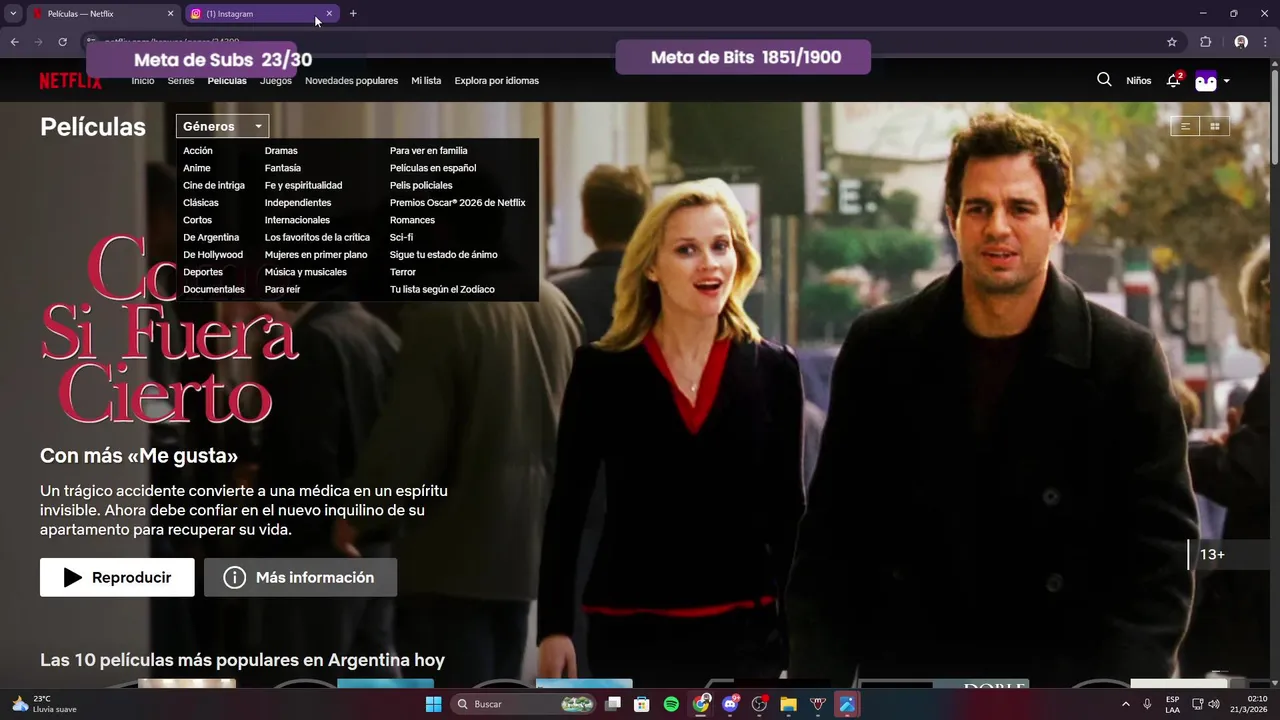Select Para reír genre
This screenshot has height=720, width=1280.
pos(282,289)
